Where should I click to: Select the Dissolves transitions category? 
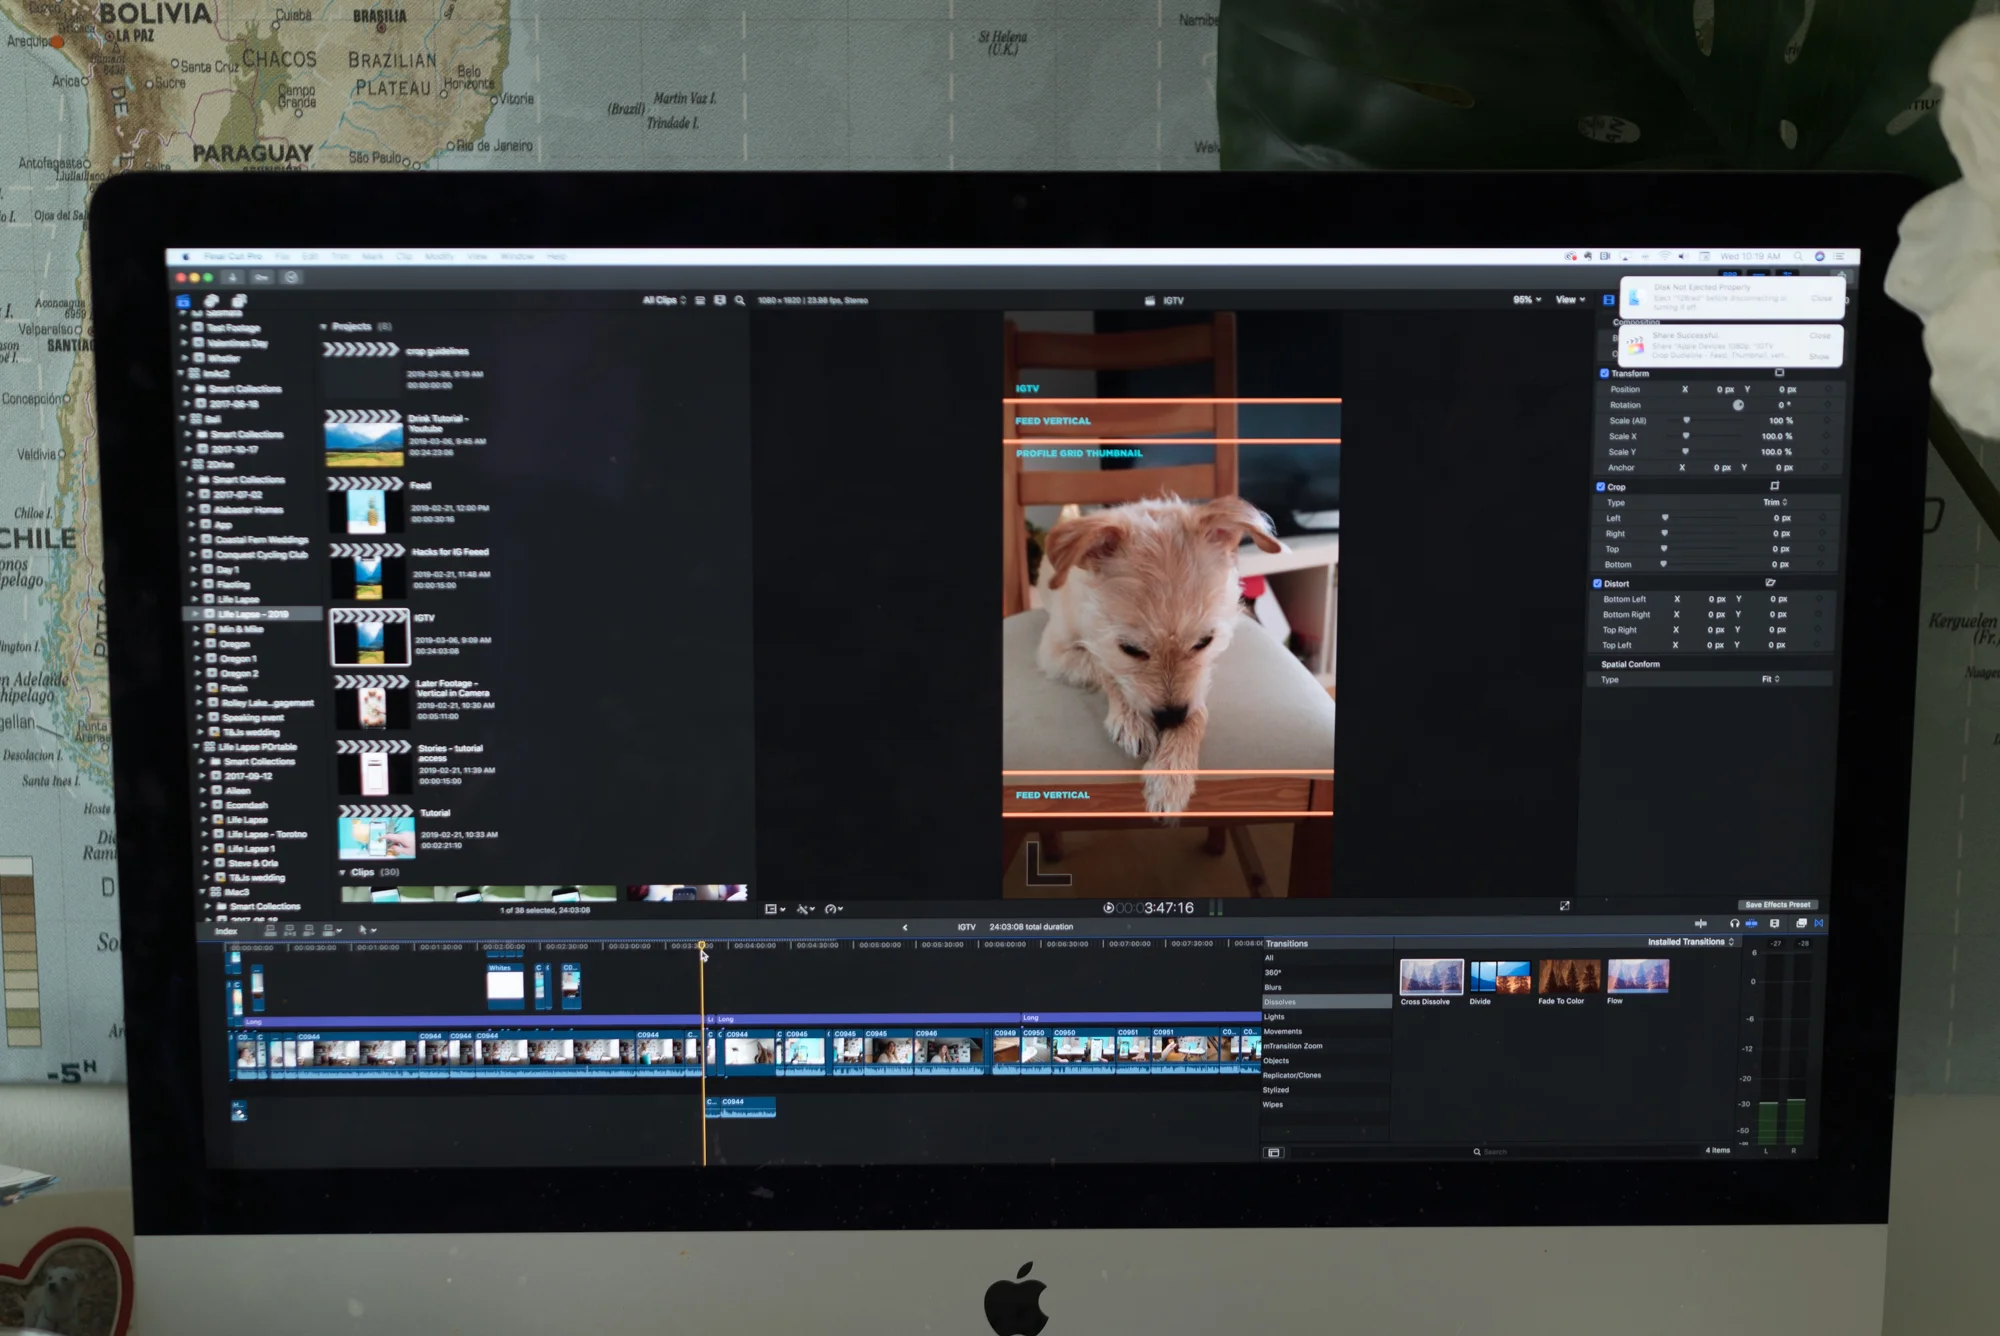pyautogui.click(x=1326, y=1002)
